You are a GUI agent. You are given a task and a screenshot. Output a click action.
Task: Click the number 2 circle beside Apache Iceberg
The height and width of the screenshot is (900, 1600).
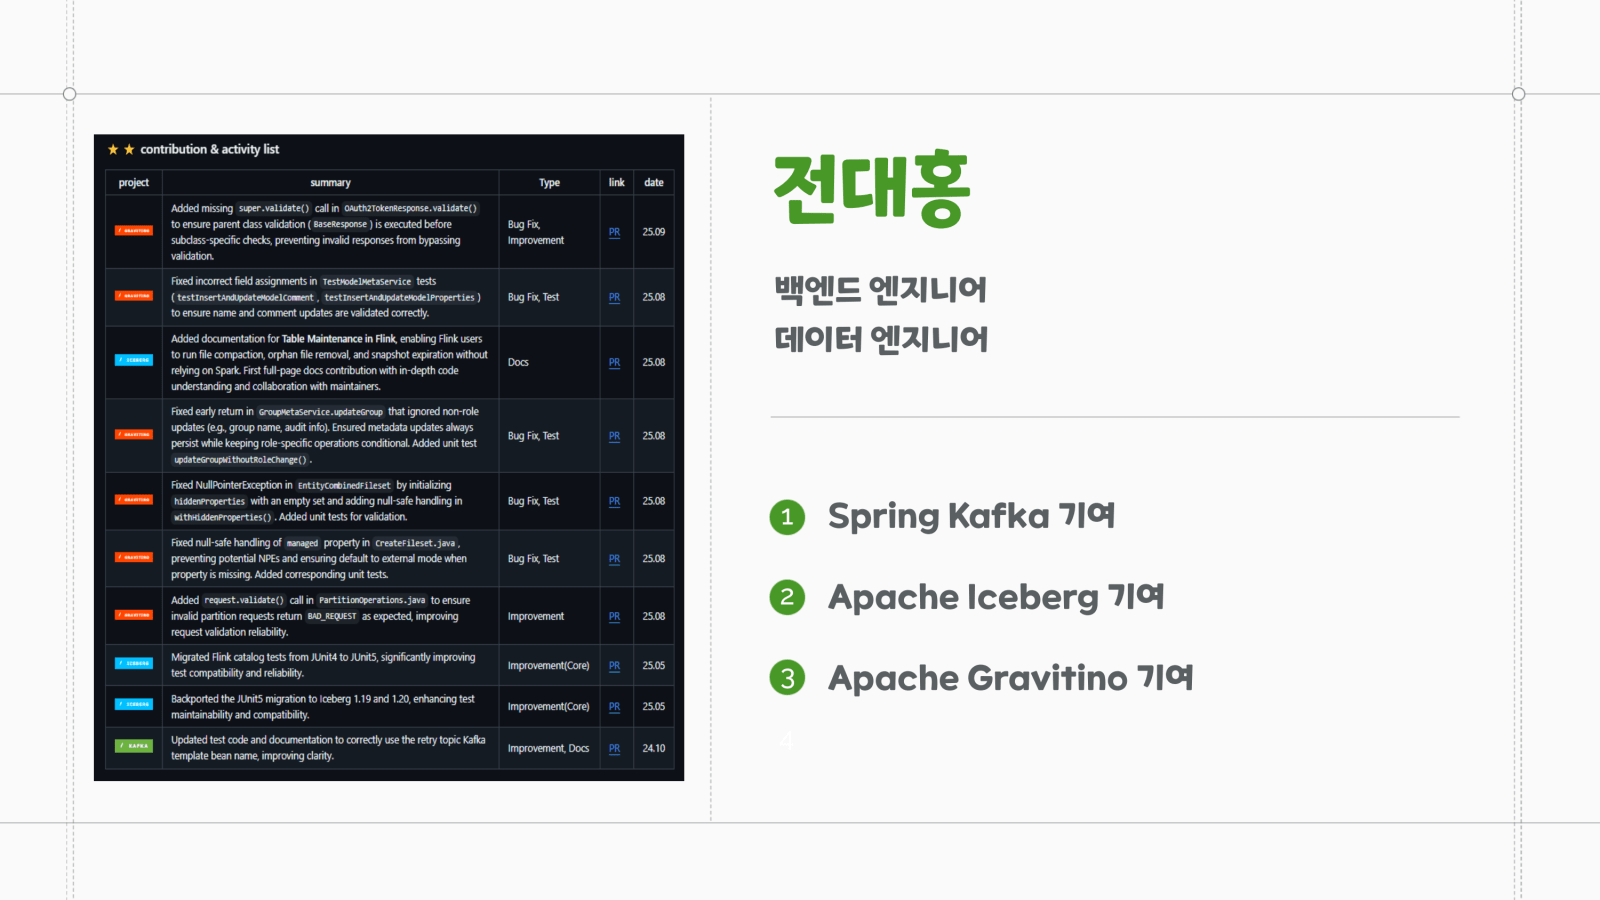click(x=787, y=597)
